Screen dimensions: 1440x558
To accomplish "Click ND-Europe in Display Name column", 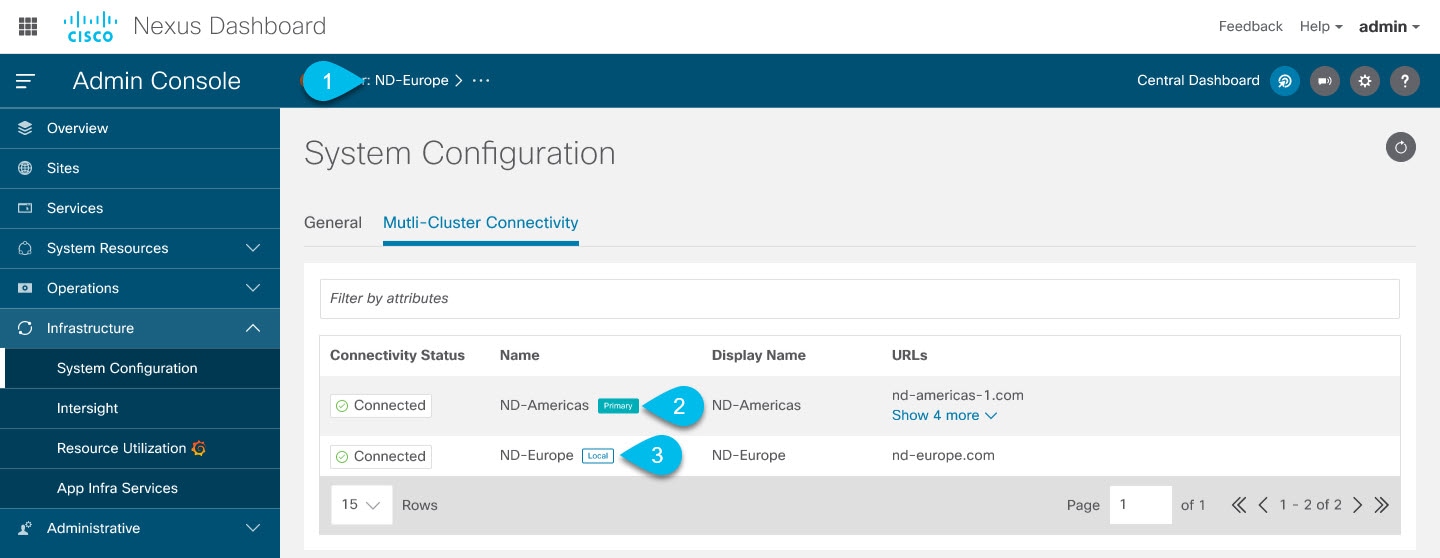I will (x=748, y=455).
